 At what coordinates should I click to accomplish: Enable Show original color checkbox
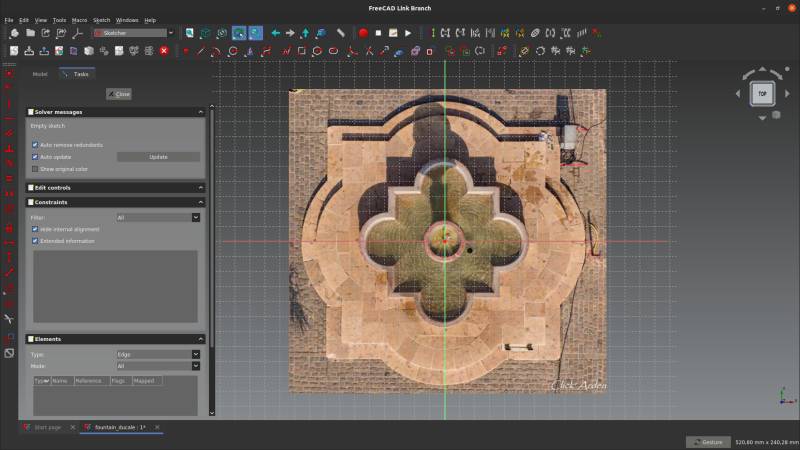click(x=35, y=169)
